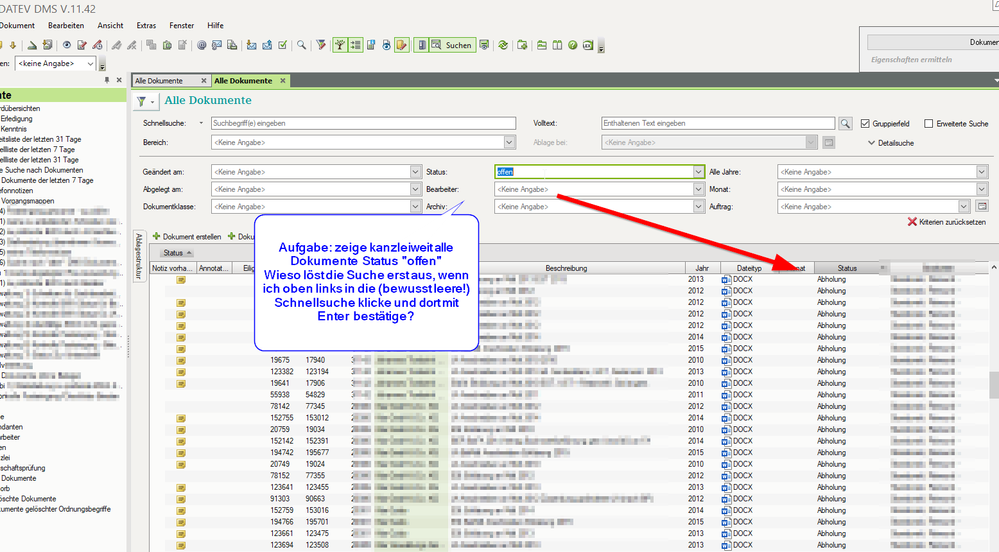
Task: Enable the Erweiterte Suche checkbox
Action: pos(928,124)
